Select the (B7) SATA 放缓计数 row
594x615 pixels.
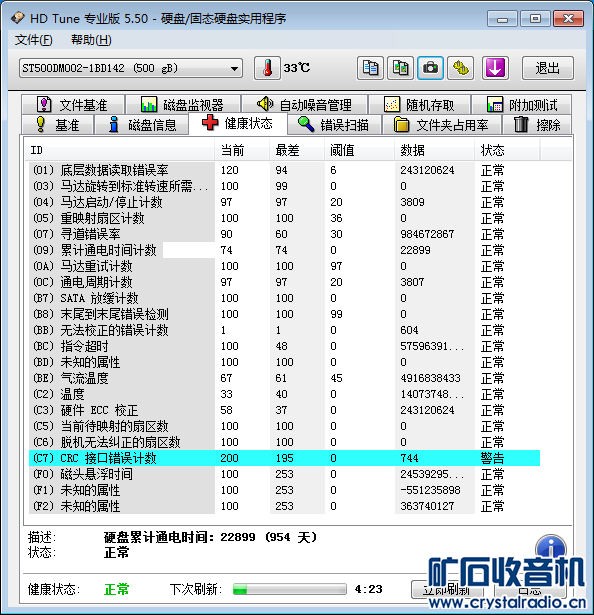[x=284, y=298]
